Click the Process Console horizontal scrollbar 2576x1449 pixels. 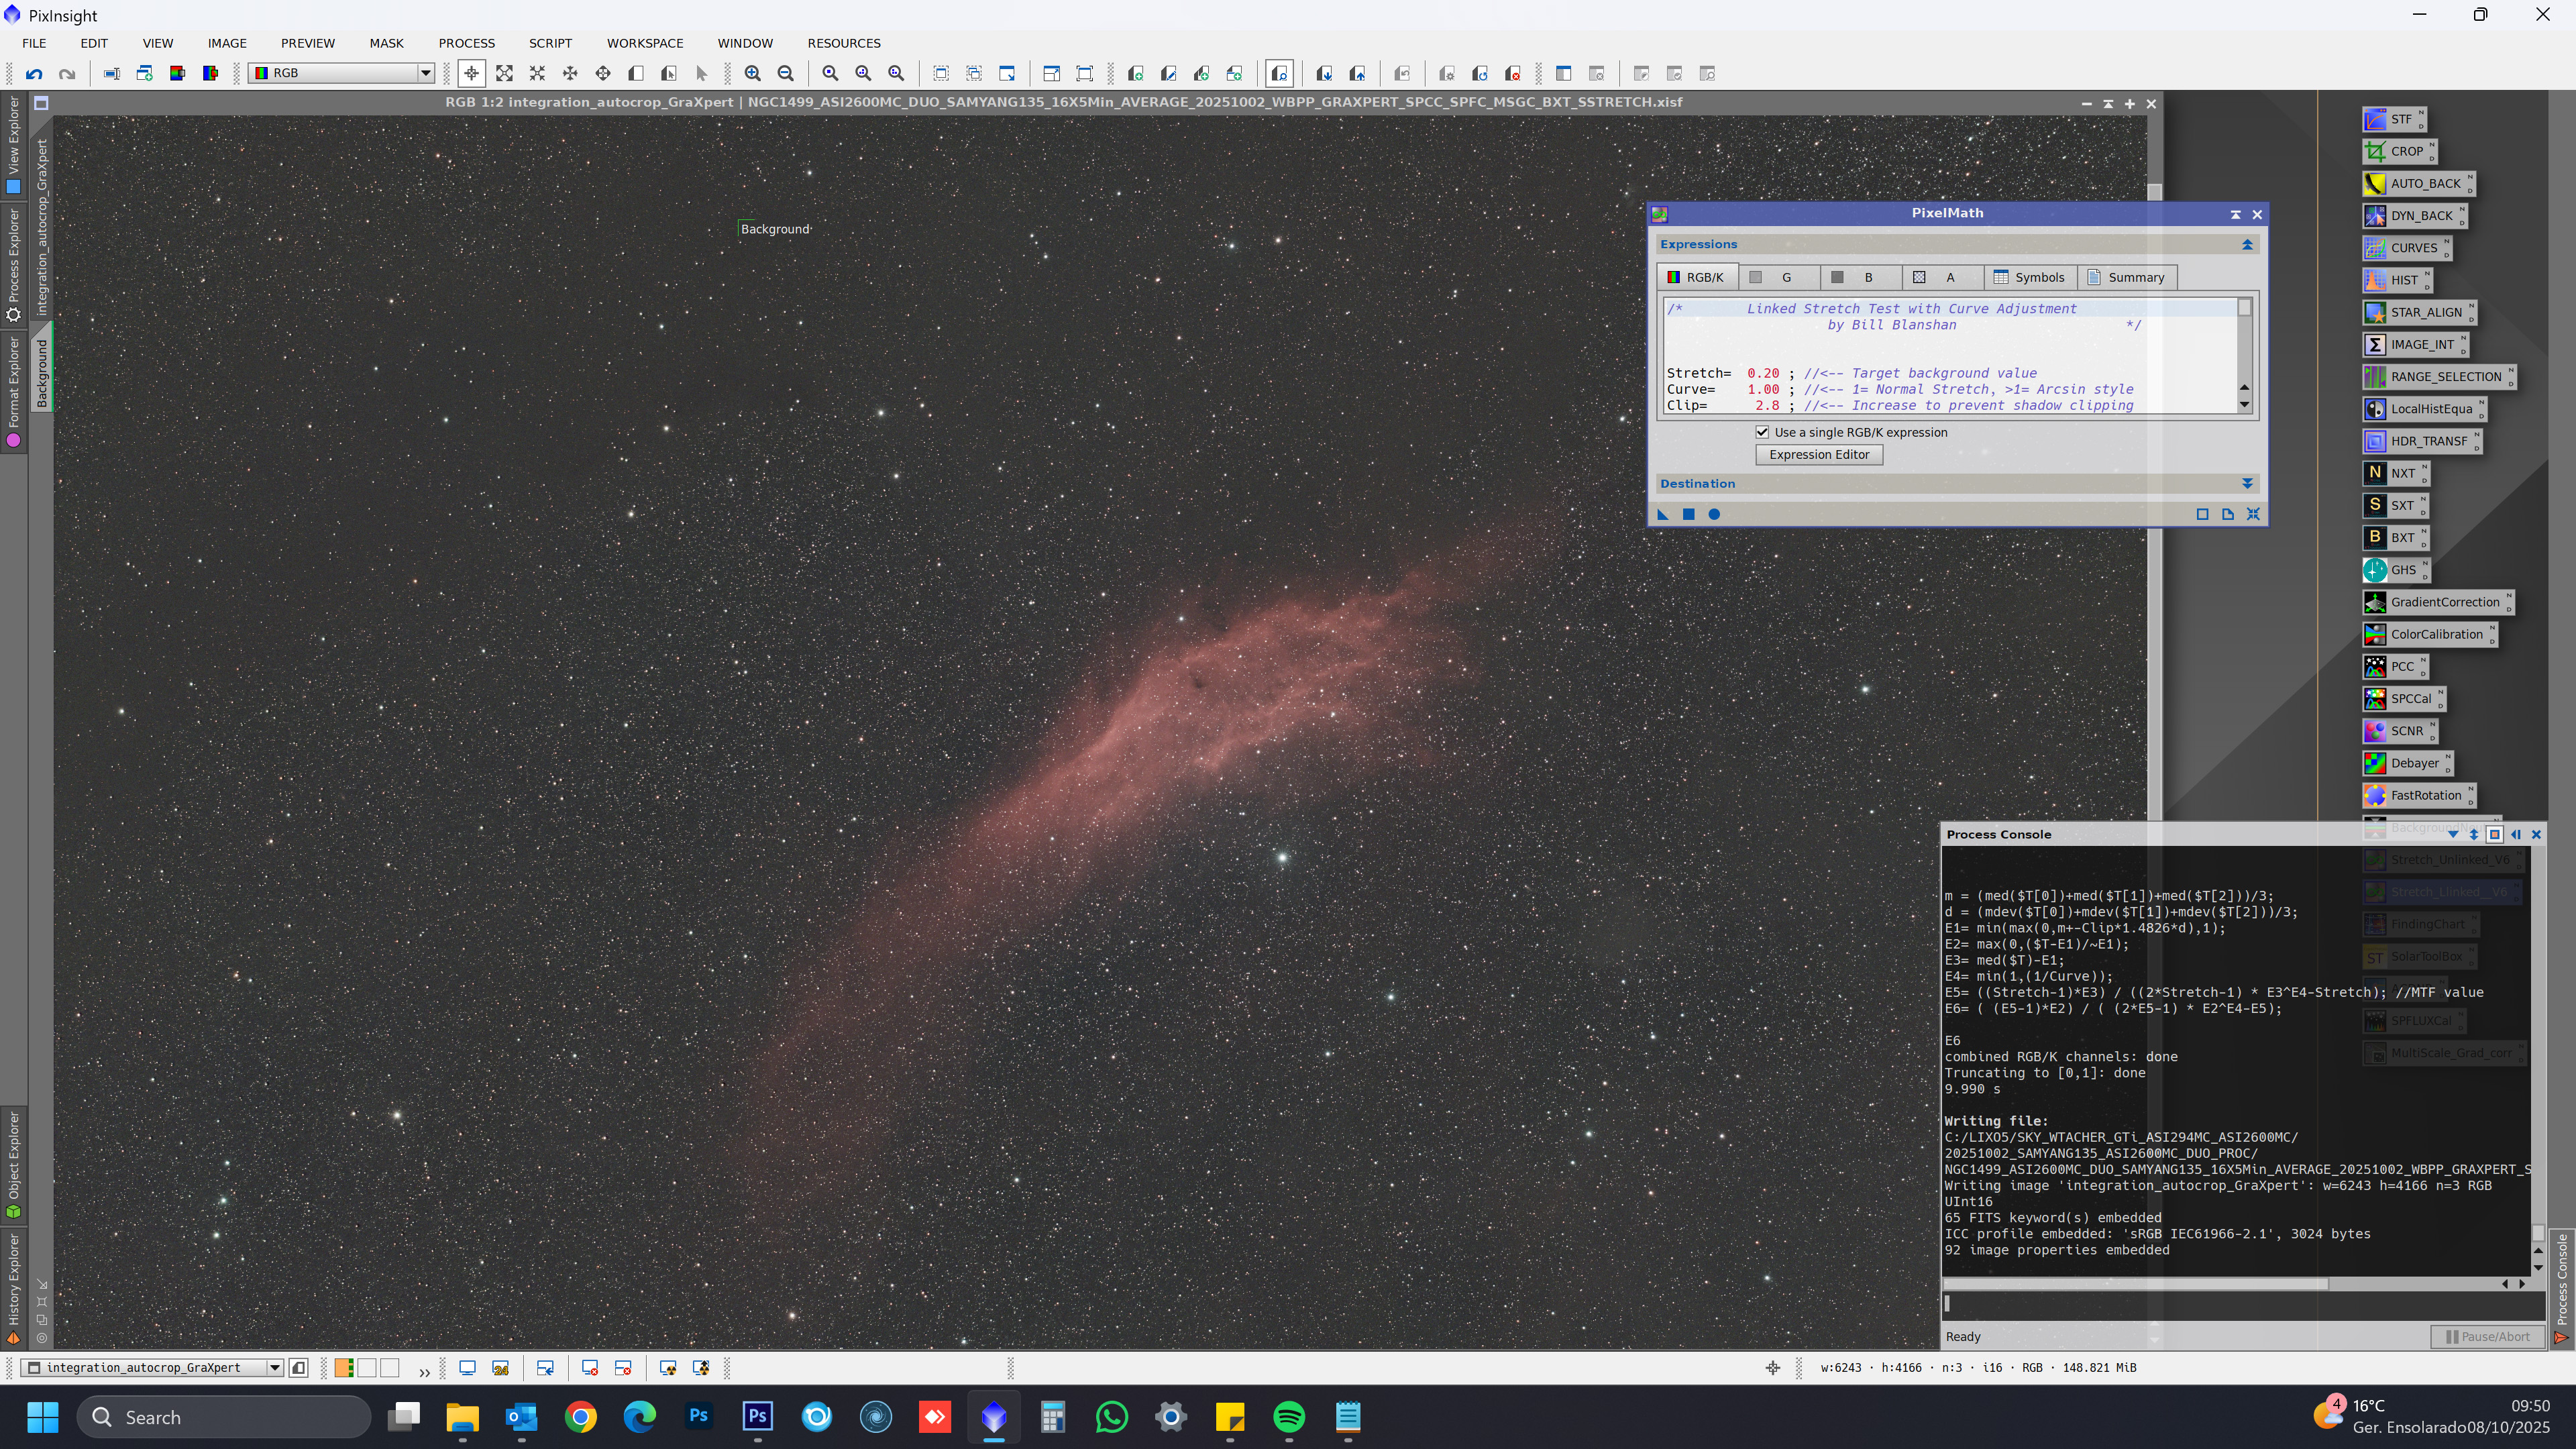click(2135, 1283)
